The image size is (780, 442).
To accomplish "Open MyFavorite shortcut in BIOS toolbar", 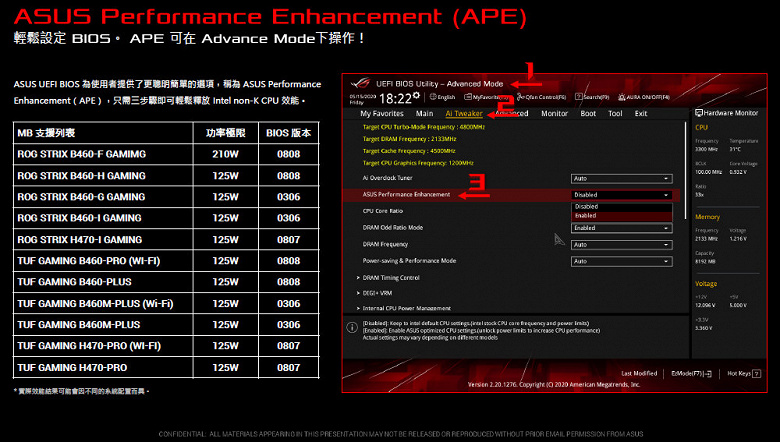I will pyautogui.click(x=486, y=97).
